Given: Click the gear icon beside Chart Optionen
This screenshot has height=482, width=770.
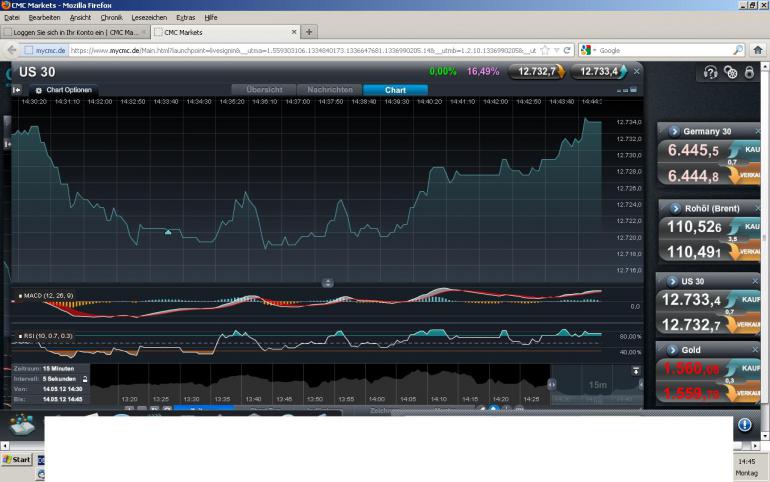Looking at the screenshot, I should pyautogui.click(x=38, y=90).
